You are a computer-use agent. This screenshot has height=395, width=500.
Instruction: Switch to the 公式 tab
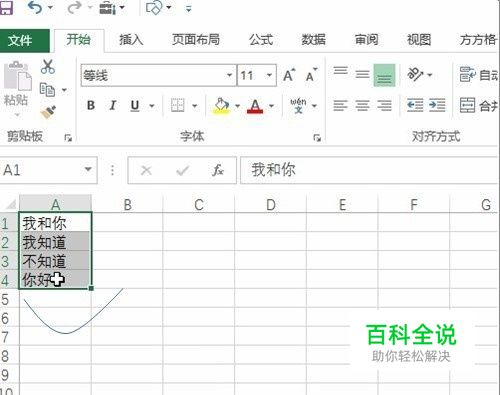(x=261, y=40)
